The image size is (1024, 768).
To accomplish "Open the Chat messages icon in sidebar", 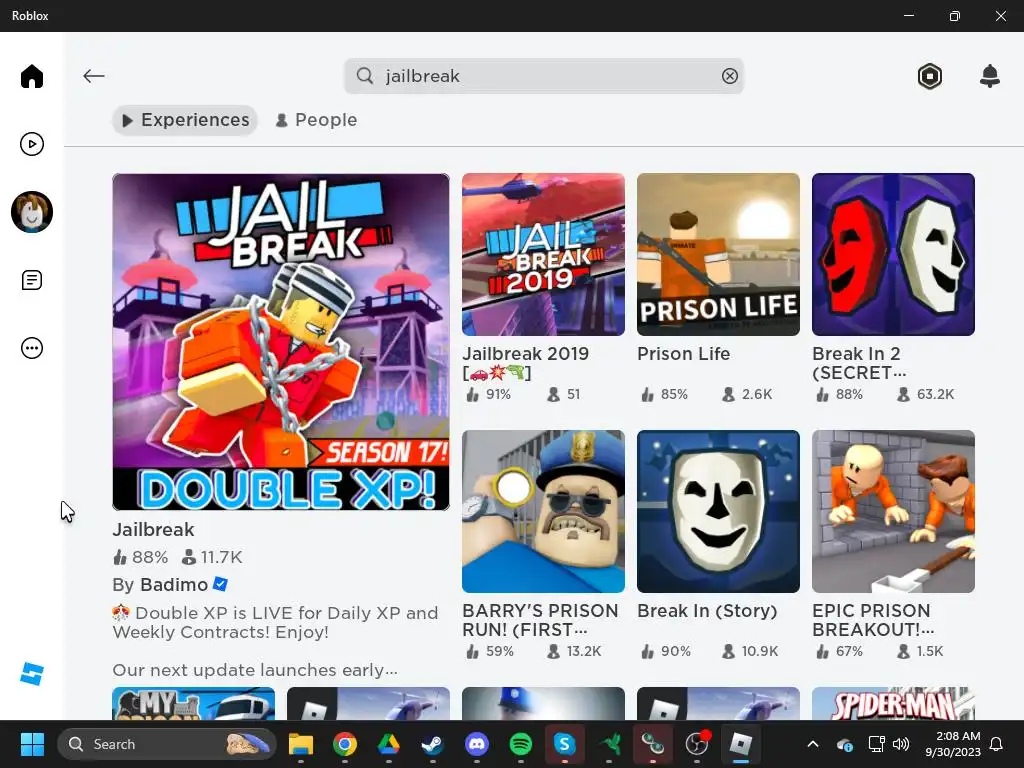I will tap(31, 280).
